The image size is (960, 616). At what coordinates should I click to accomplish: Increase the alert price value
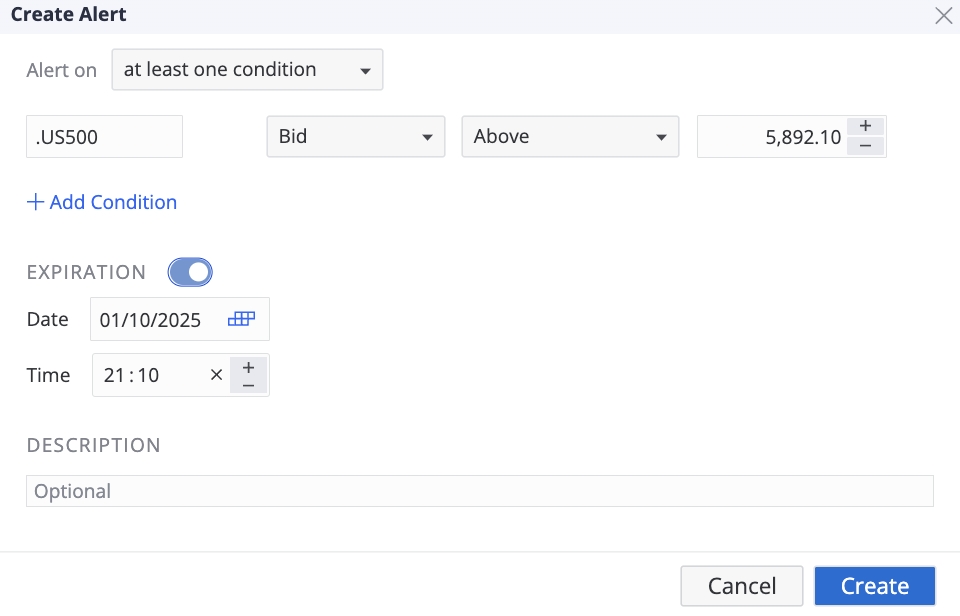(x=865, y=127)
